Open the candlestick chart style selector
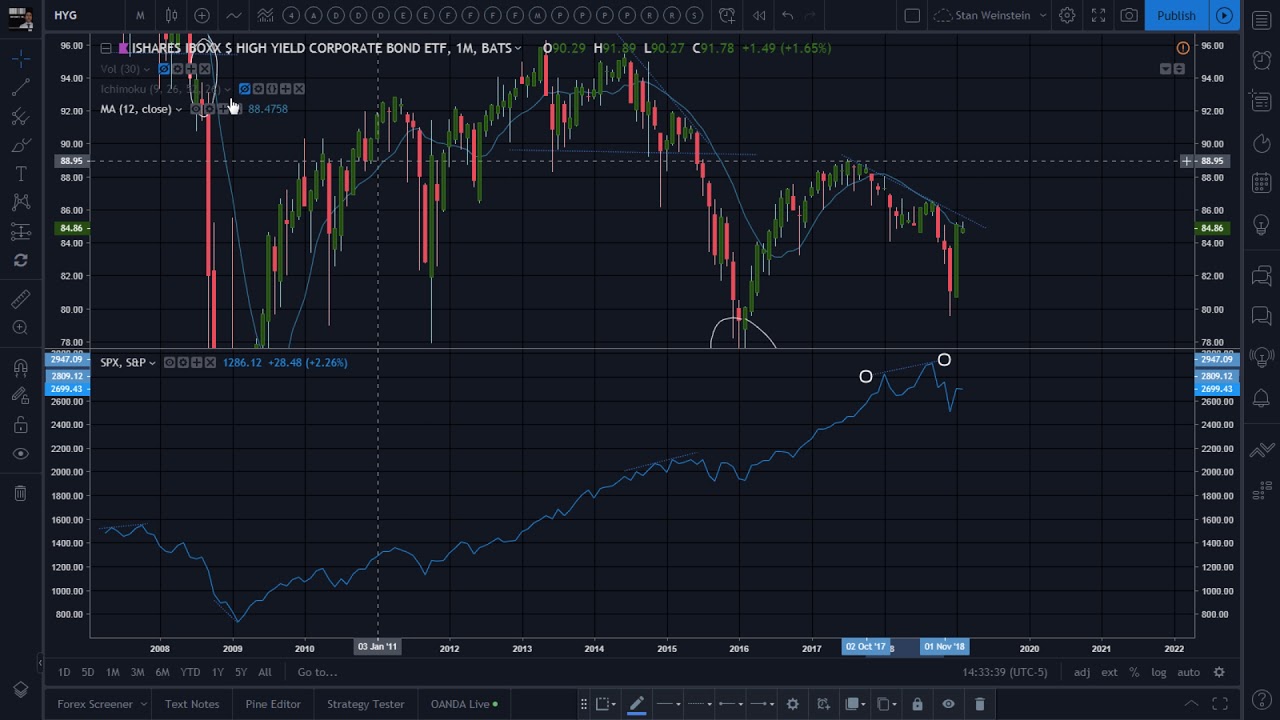 click(172, 15)
